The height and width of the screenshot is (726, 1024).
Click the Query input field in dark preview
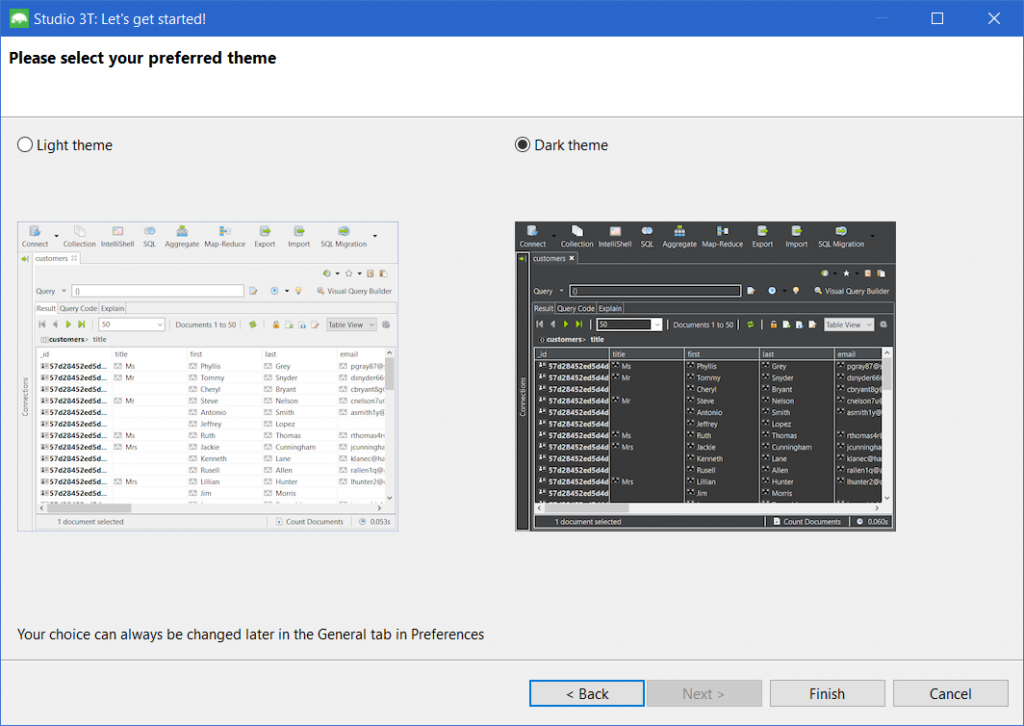655,291
